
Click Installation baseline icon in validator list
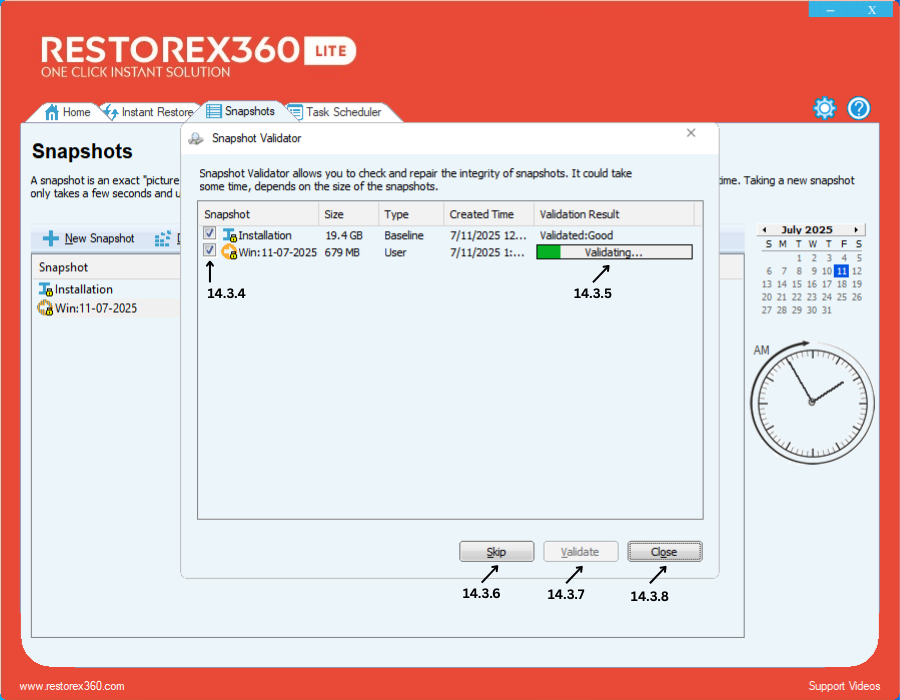click(229, 236)
